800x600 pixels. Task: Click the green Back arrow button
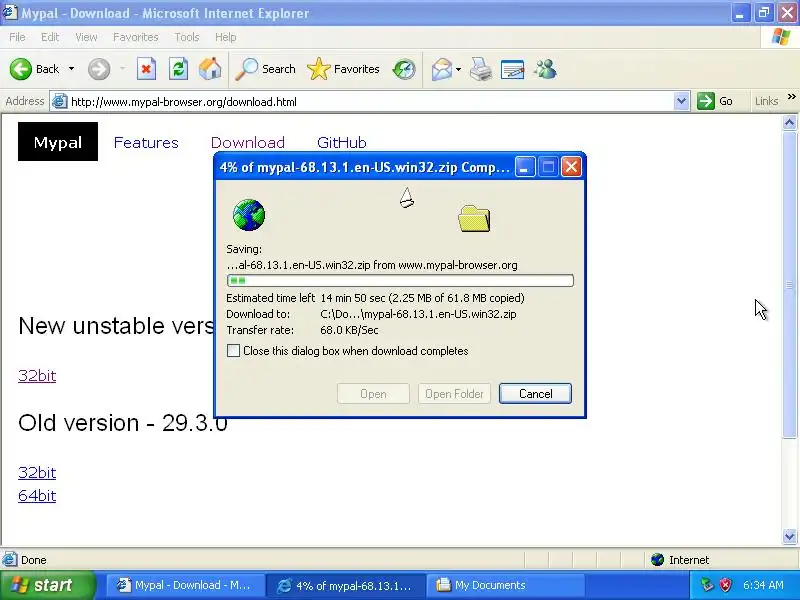[21, 69]
